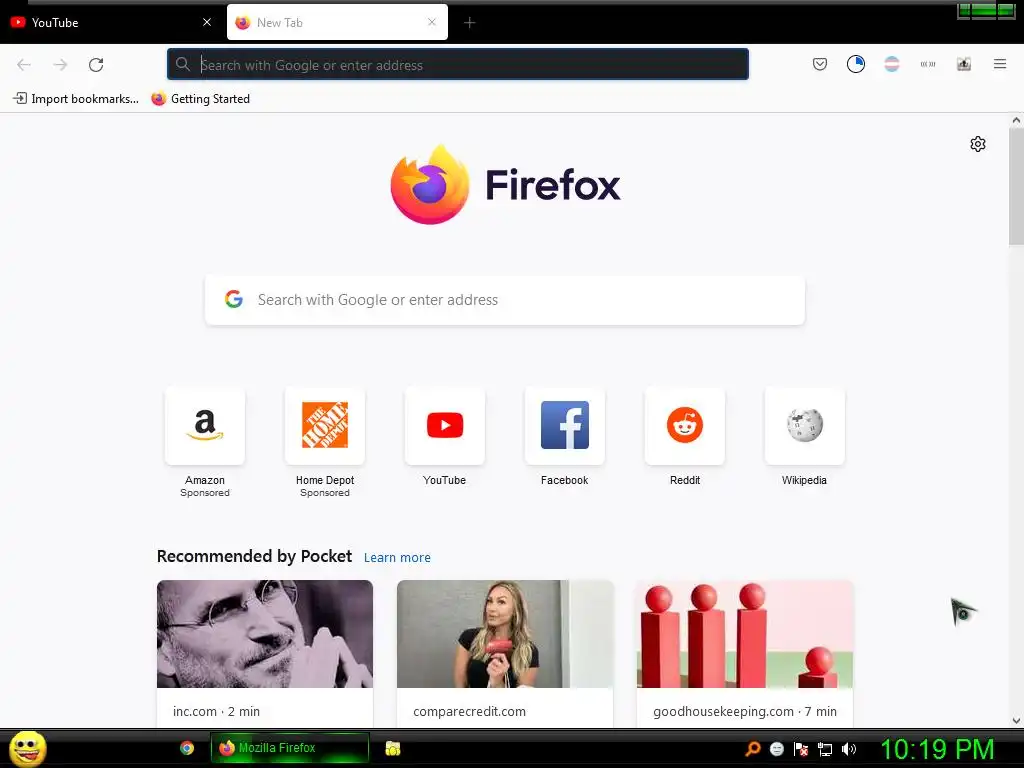The image size is (1024, 768).
Task: Click the flag with red X tray icon
Action: point(801,749)
